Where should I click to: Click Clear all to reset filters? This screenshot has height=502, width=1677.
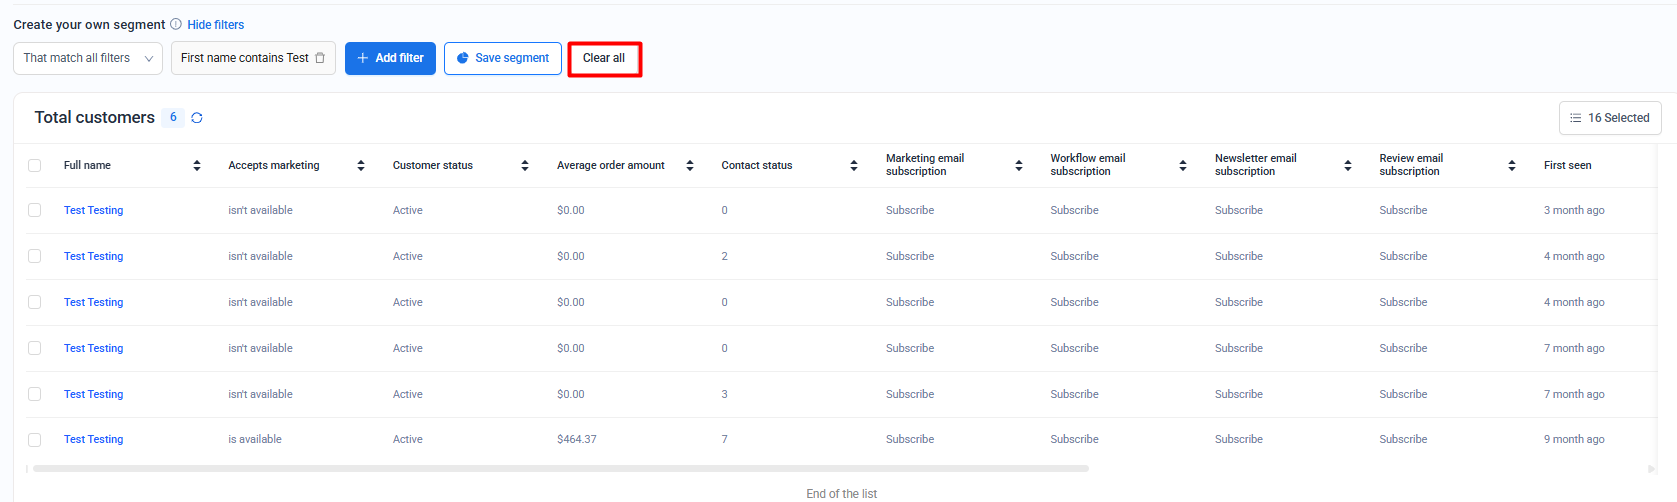coord(604,58)
